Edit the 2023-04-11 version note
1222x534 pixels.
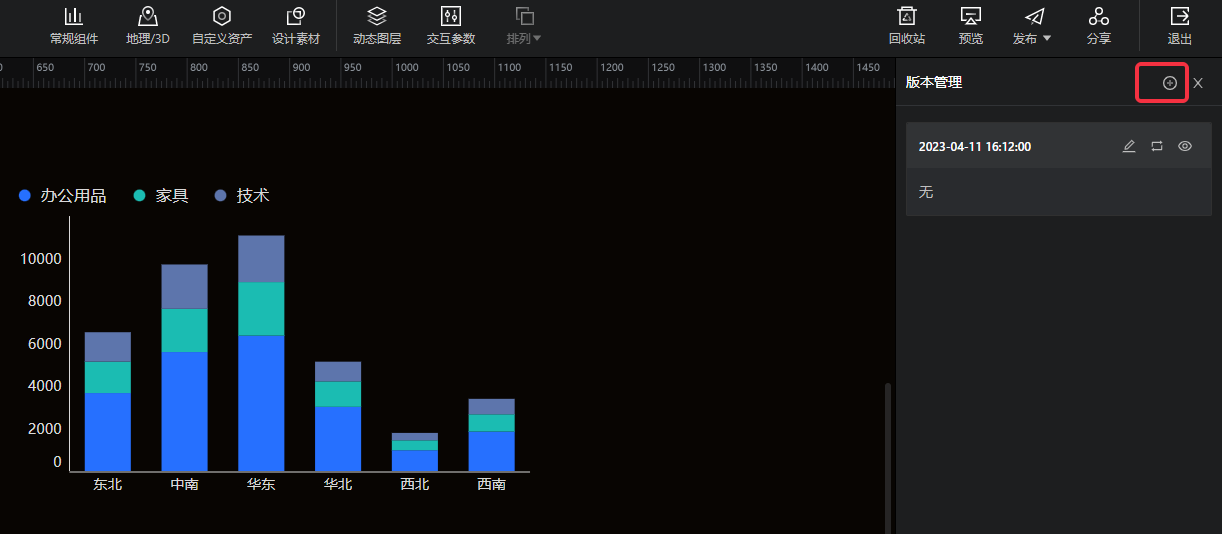[x=1129, y=146]
